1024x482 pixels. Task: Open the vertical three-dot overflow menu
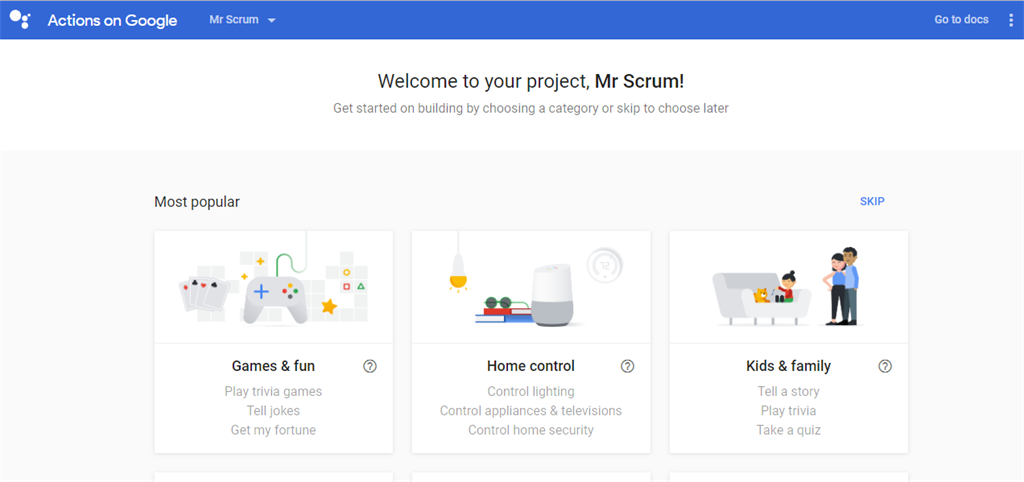pyautogui.click(x=1010, y=20)
